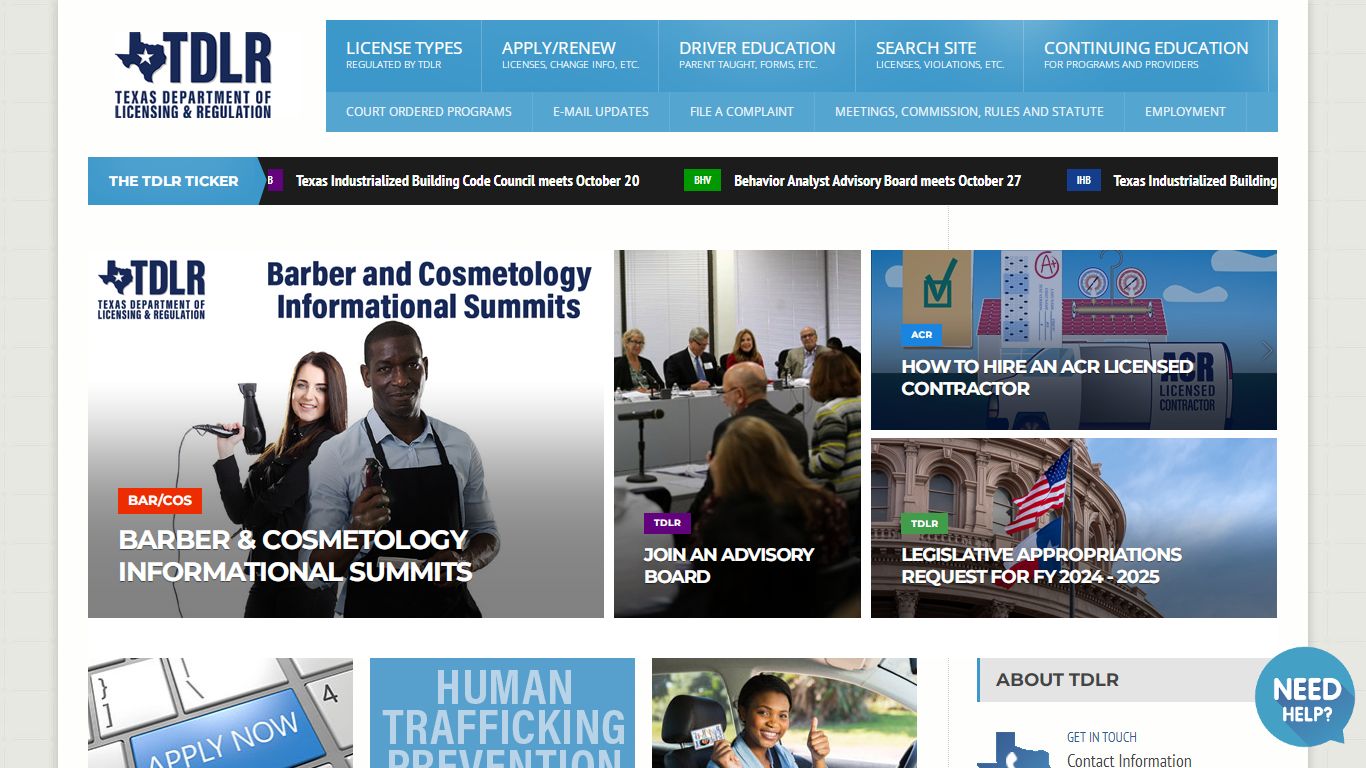Image resolution: width=1366 pixels, height=768 pixels.
Task: Open the Driver Education menu
Action: click(757, 56)
